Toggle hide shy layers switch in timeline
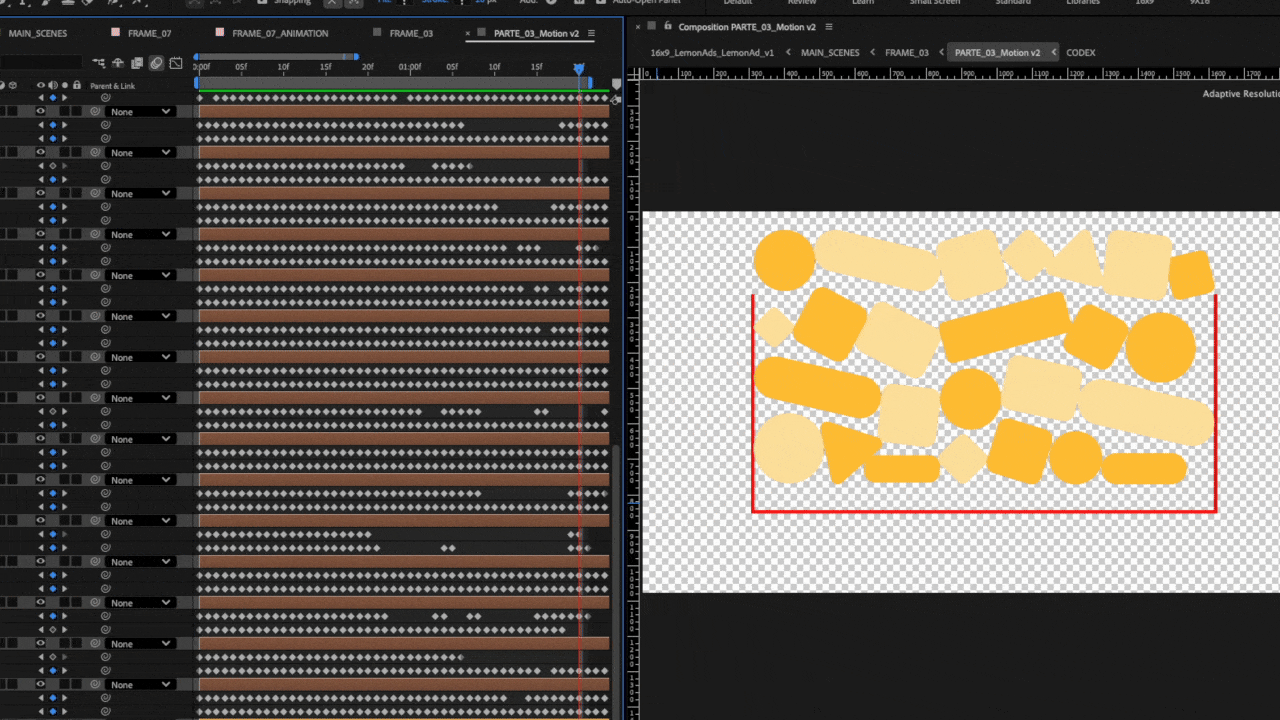The width and height of the screenshot is (1280, 720). 118,63
